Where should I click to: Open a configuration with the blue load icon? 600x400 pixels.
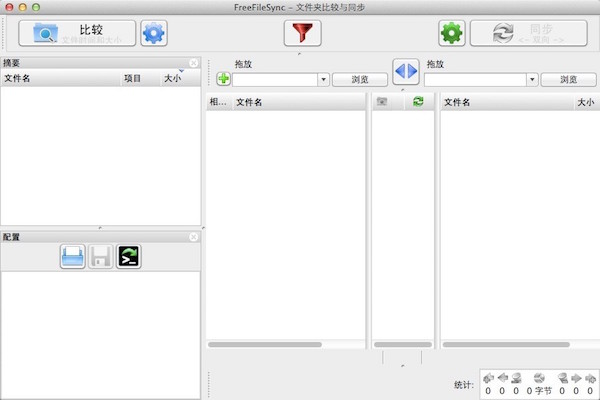click(73, 256)
